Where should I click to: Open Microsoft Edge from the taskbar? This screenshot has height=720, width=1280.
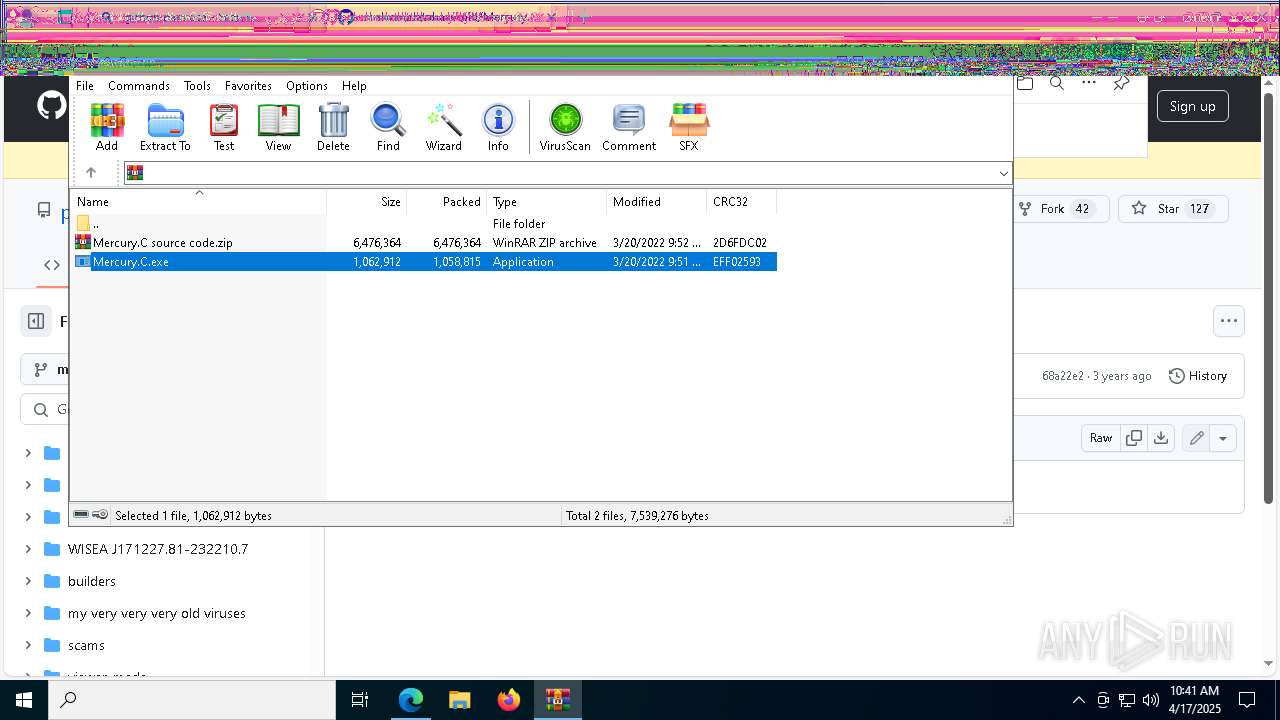(411, 700)
